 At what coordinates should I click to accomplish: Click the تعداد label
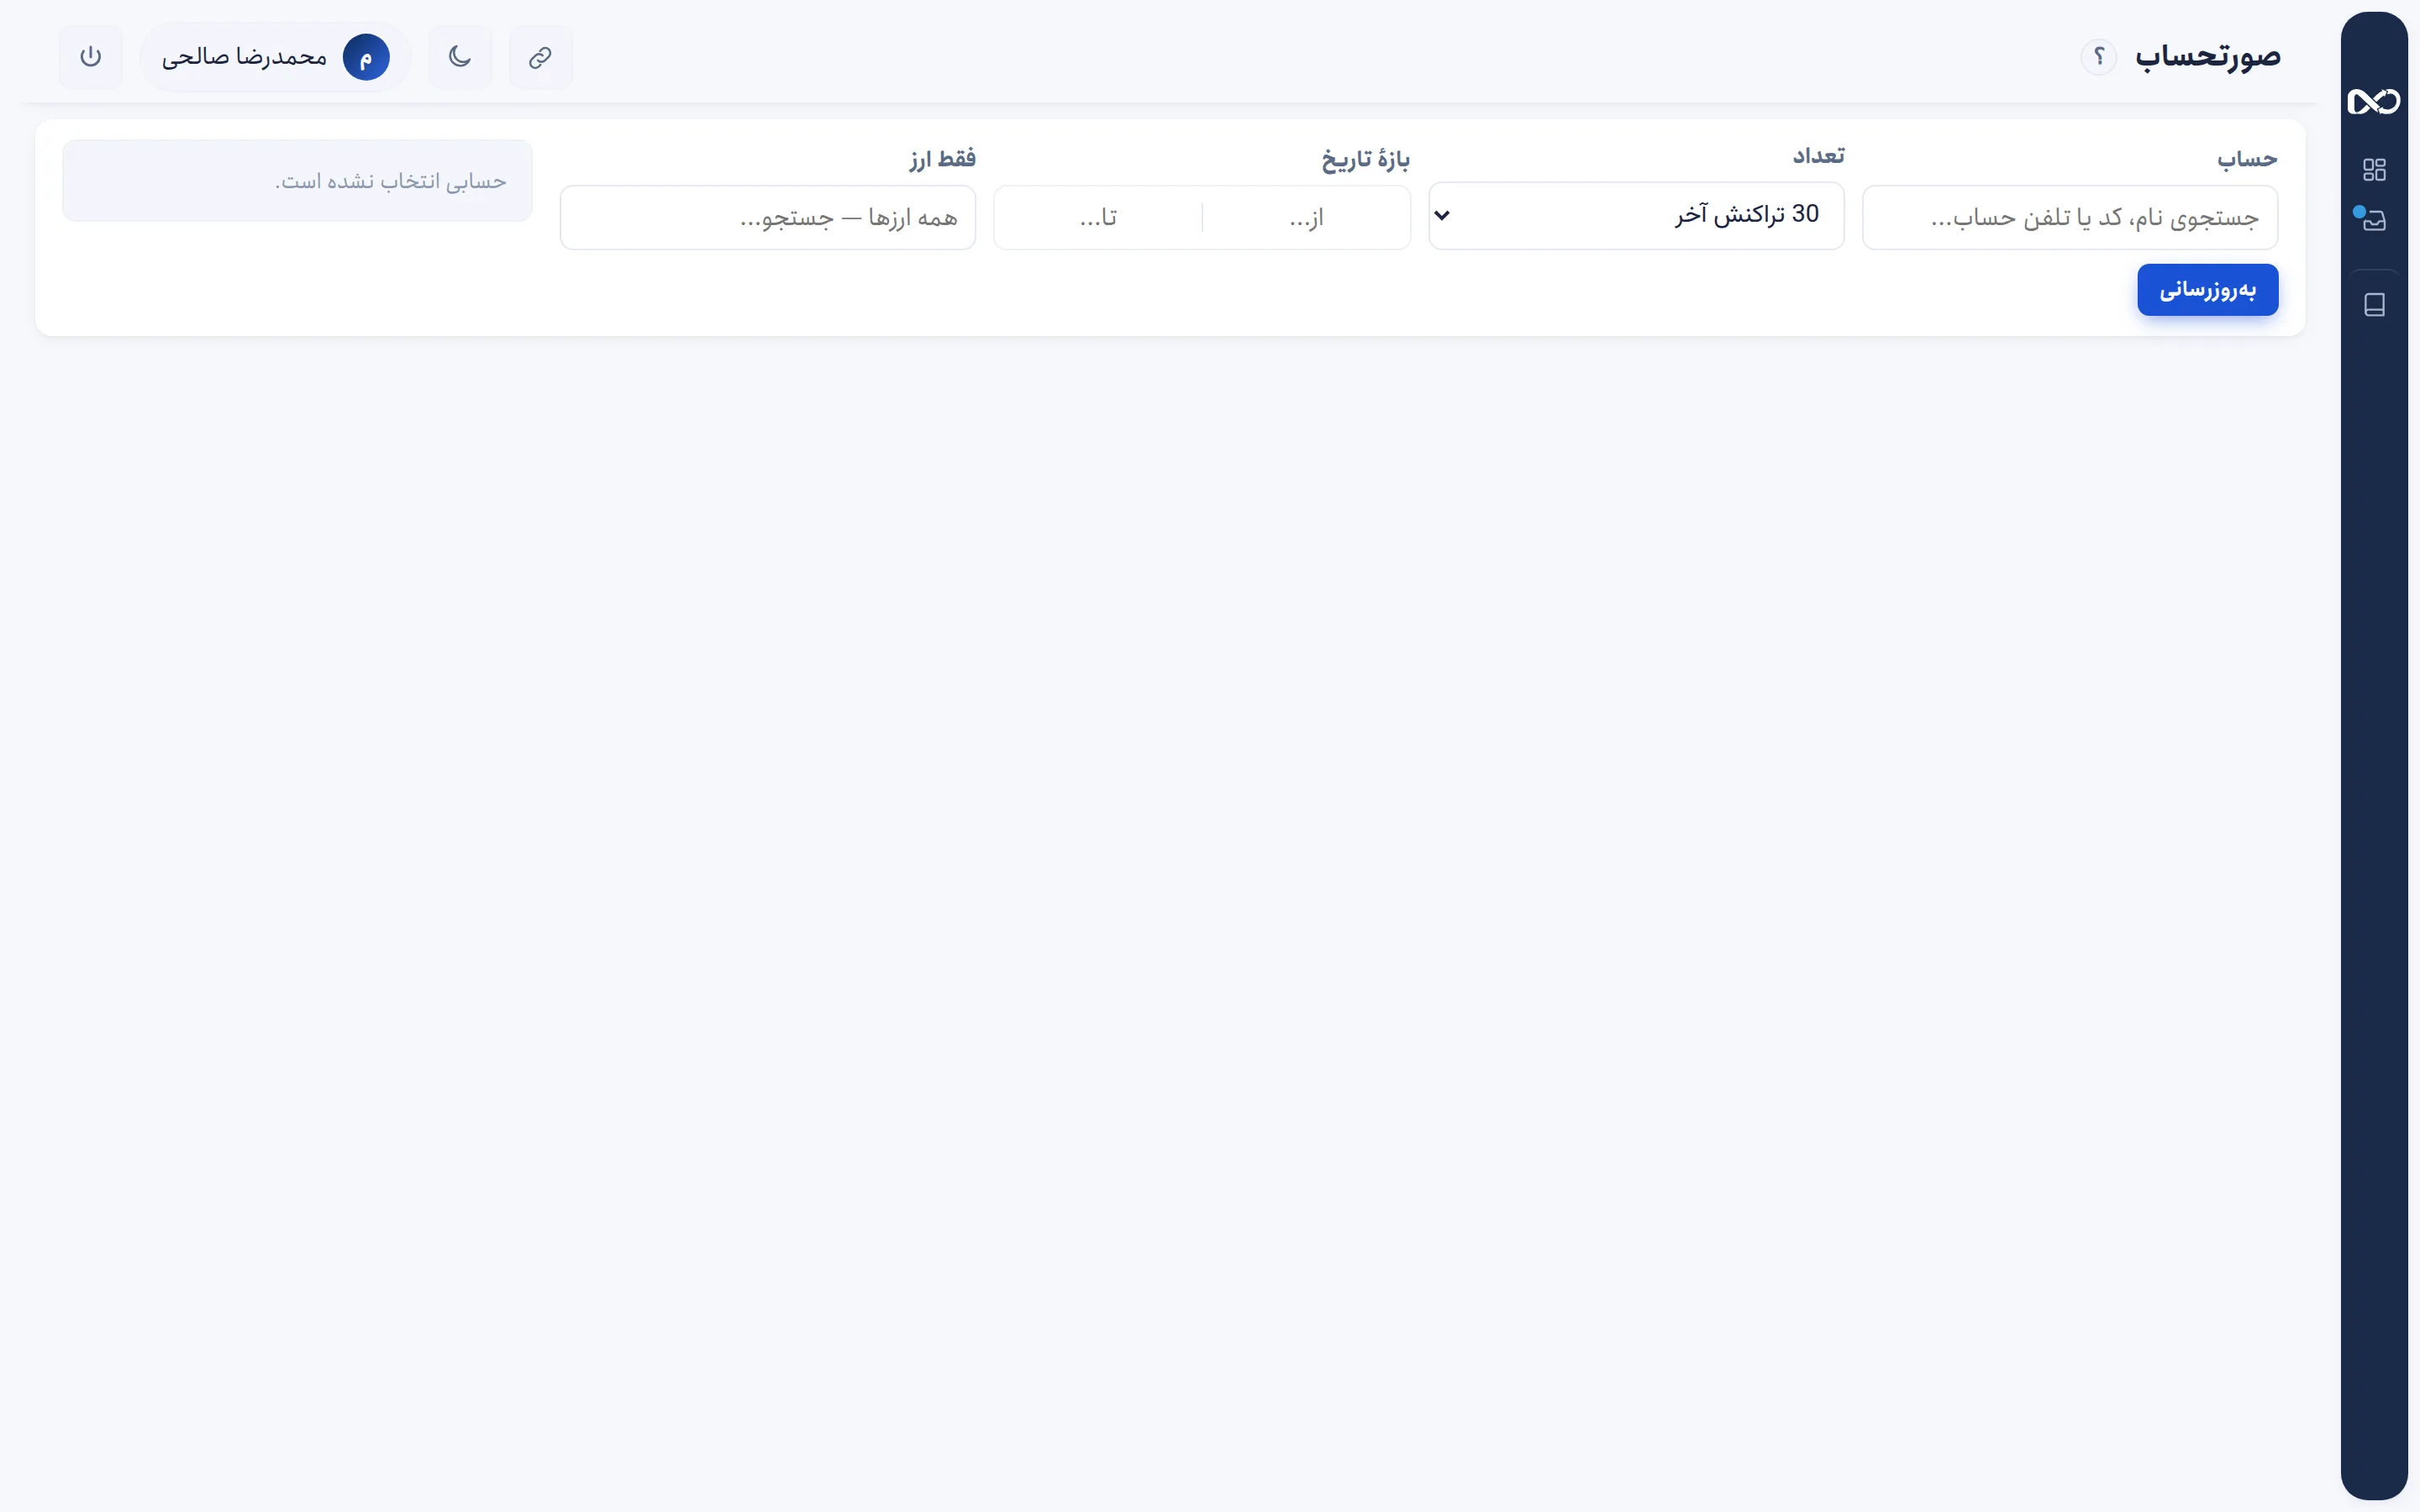pyautogui.click(x=1818, y=155)
